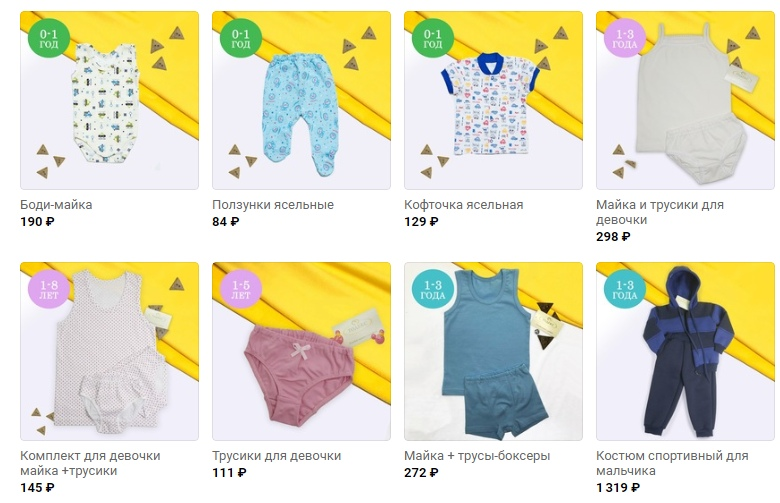Open the white tank top and panties image
The image size is (780, 503).
(685, 101)
